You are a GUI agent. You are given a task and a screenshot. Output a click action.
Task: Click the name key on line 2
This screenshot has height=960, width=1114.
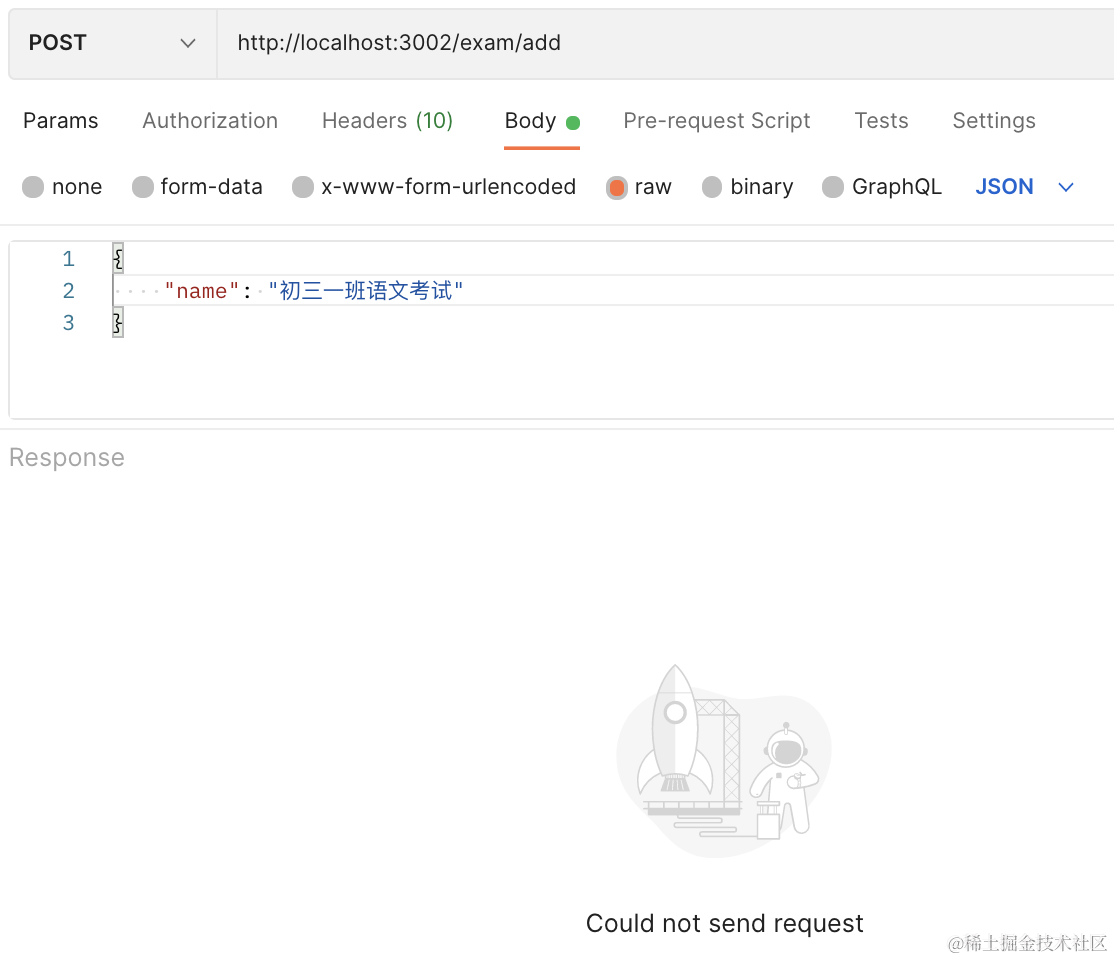[x=202, y=291]
